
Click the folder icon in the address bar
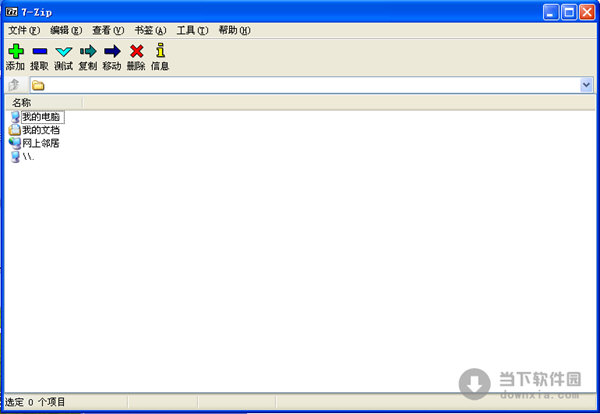(38, 85)
